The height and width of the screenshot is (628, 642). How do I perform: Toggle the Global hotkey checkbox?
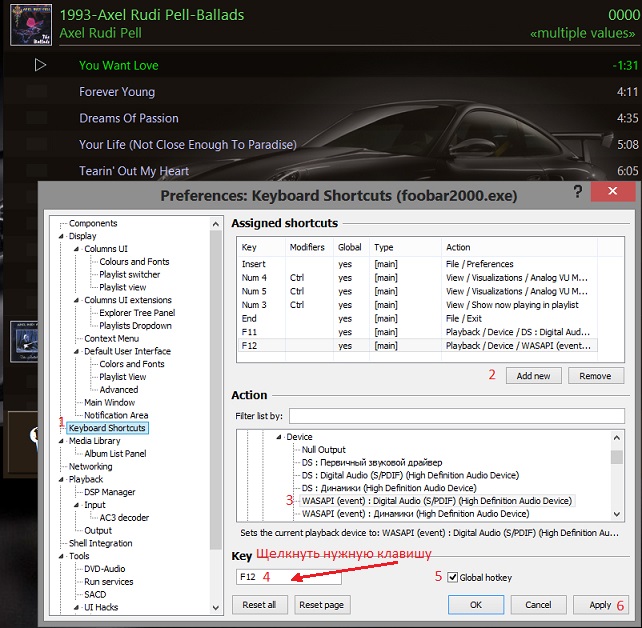tap(453, 577)
